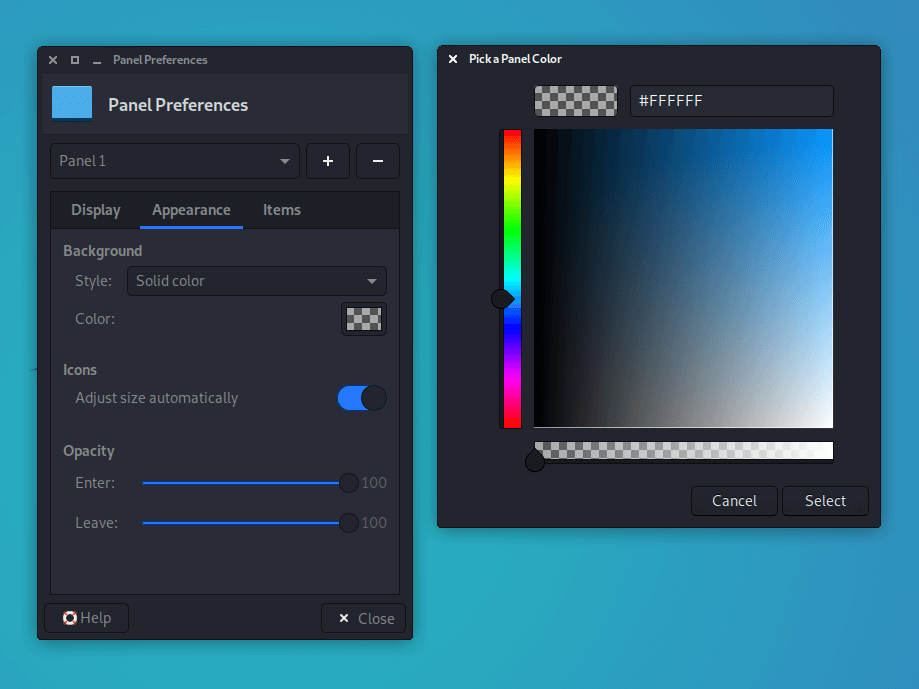
Task: Click the checkered transparency preview swatch
Action: click(x=575, y=100)
